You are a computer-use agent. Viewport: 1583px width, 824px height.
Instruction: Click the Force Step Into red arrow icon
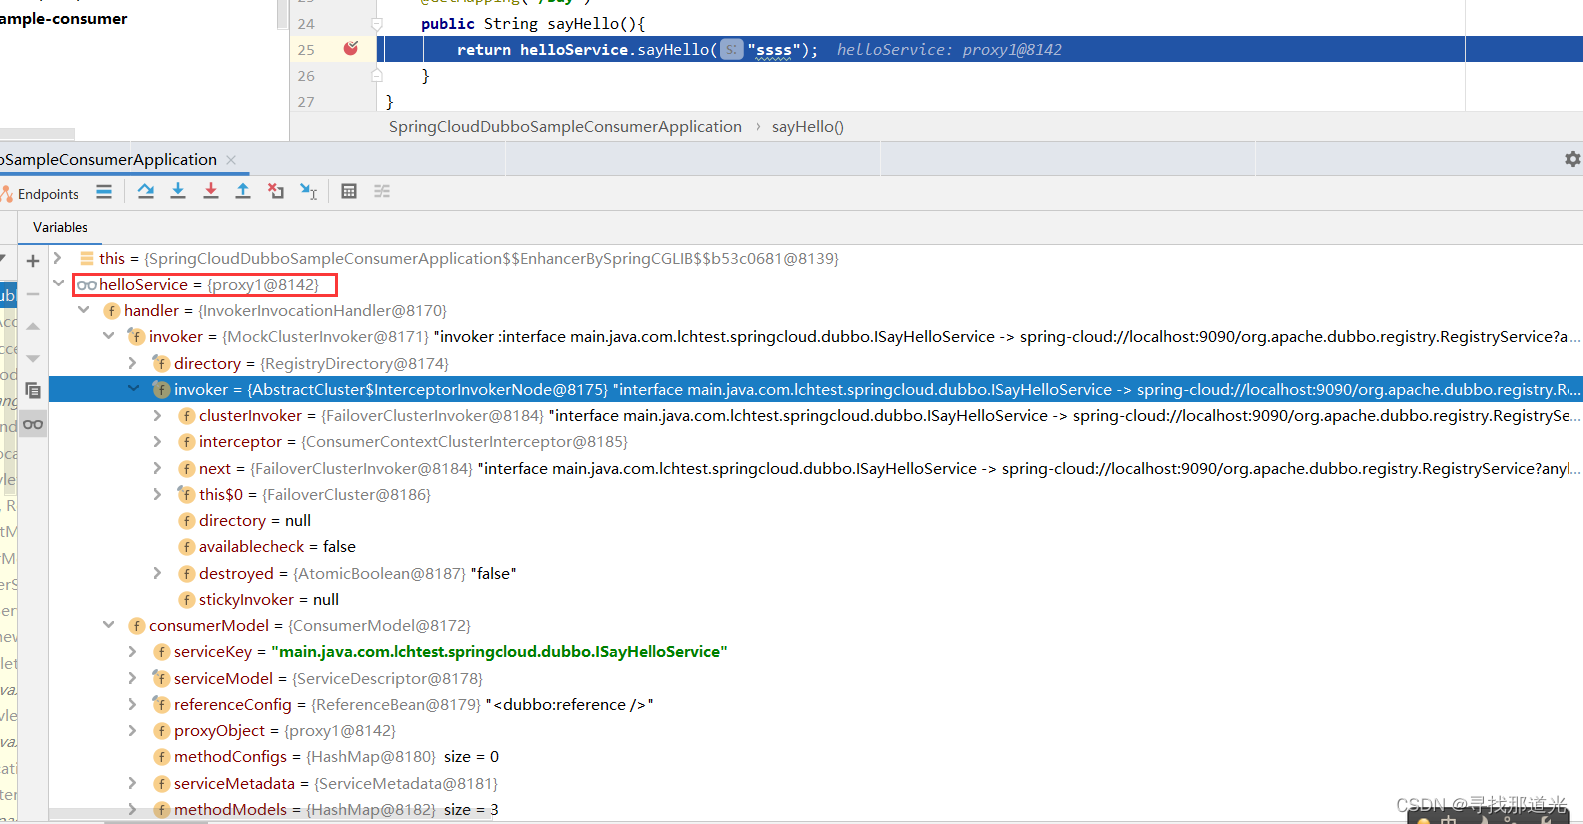(211, 191)
